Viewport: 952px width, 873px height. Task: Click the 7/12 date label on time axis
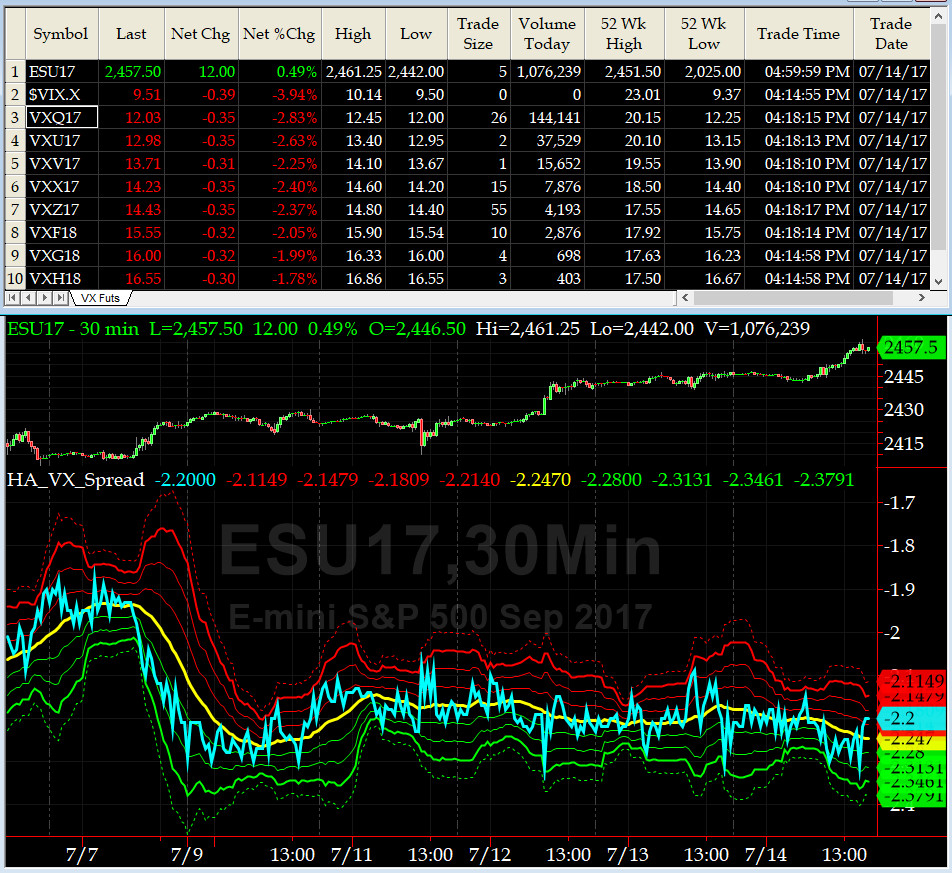pos(489,855)
